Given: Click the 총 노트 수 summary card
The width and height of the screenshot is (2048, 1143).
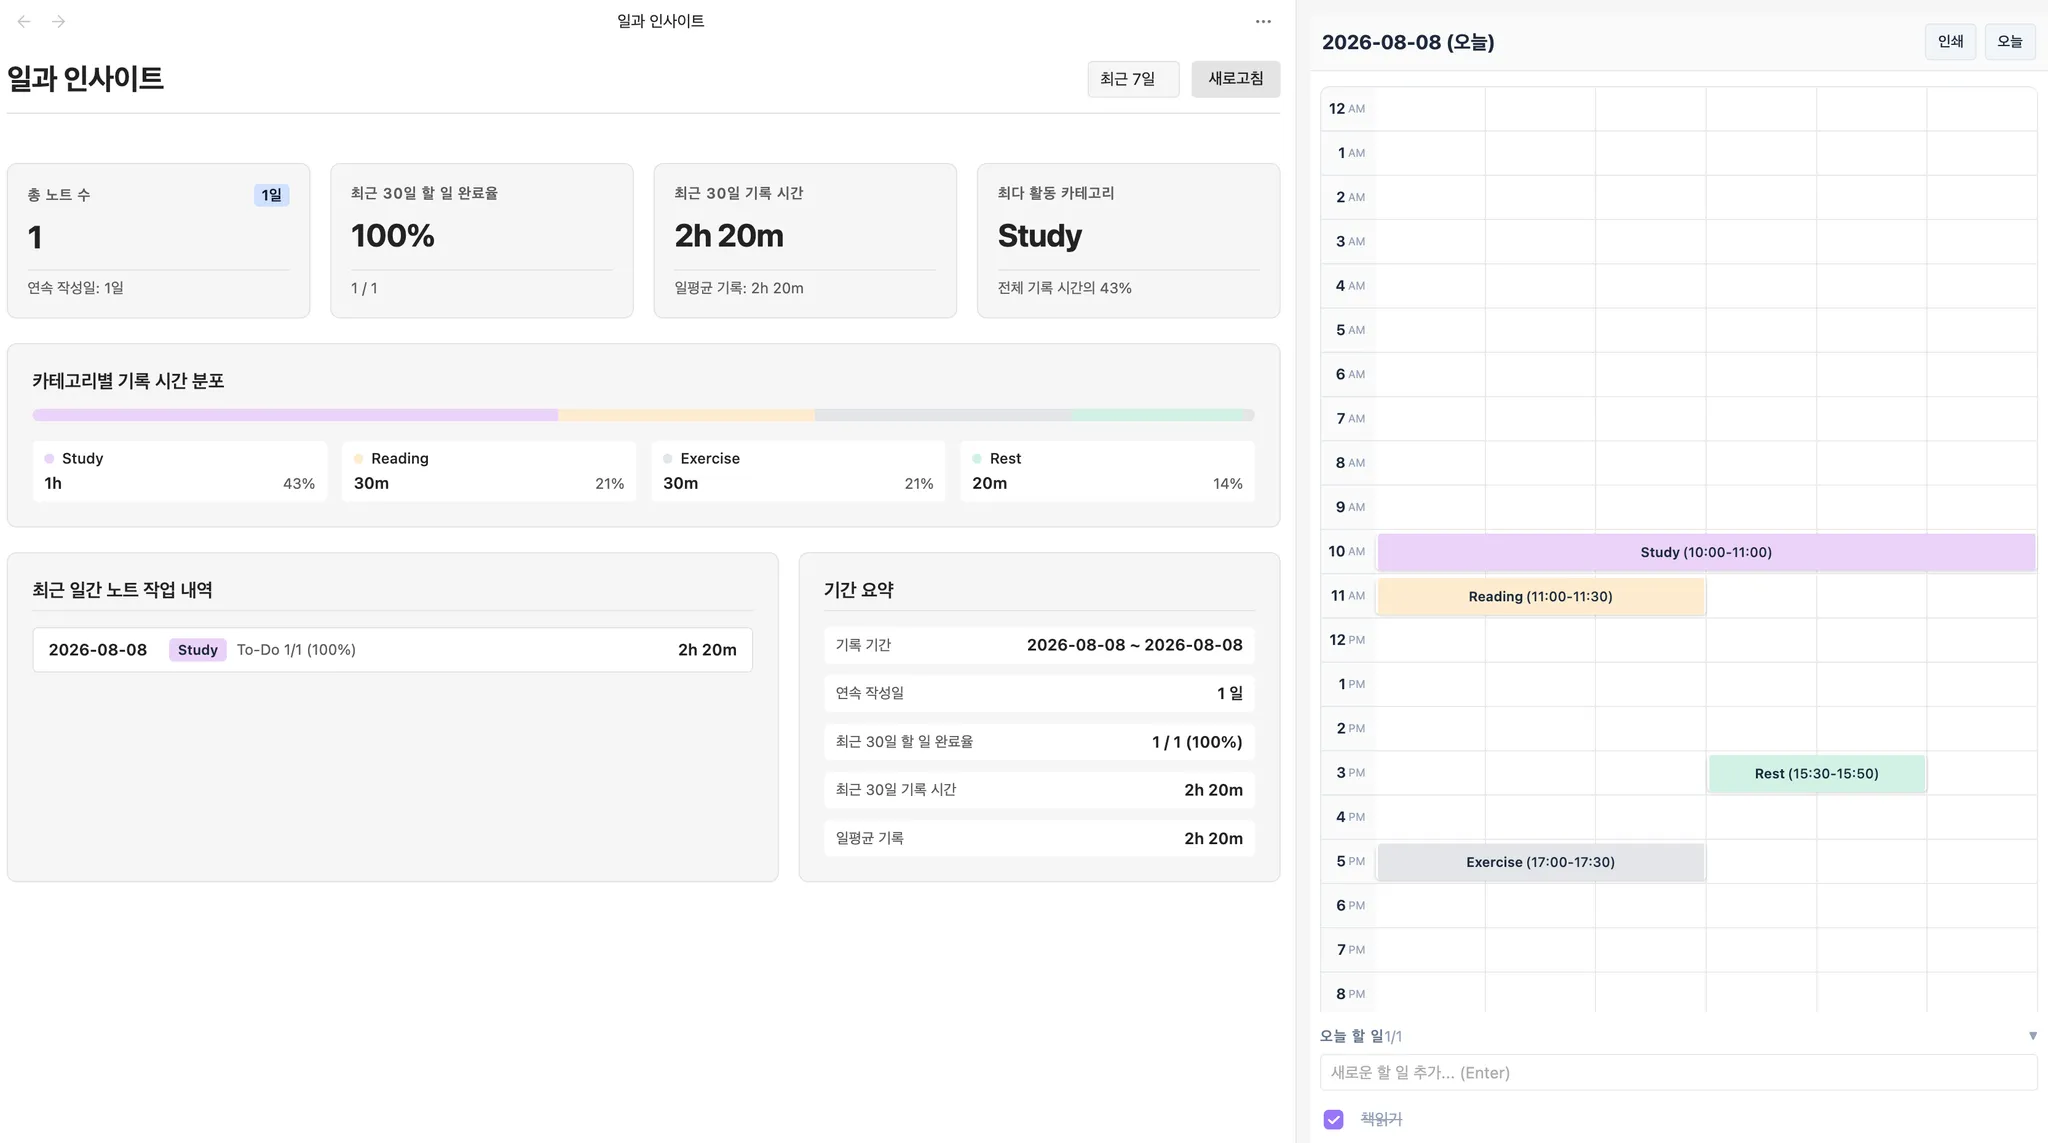Looking at the screenshot, I should (x=158, y=241).
